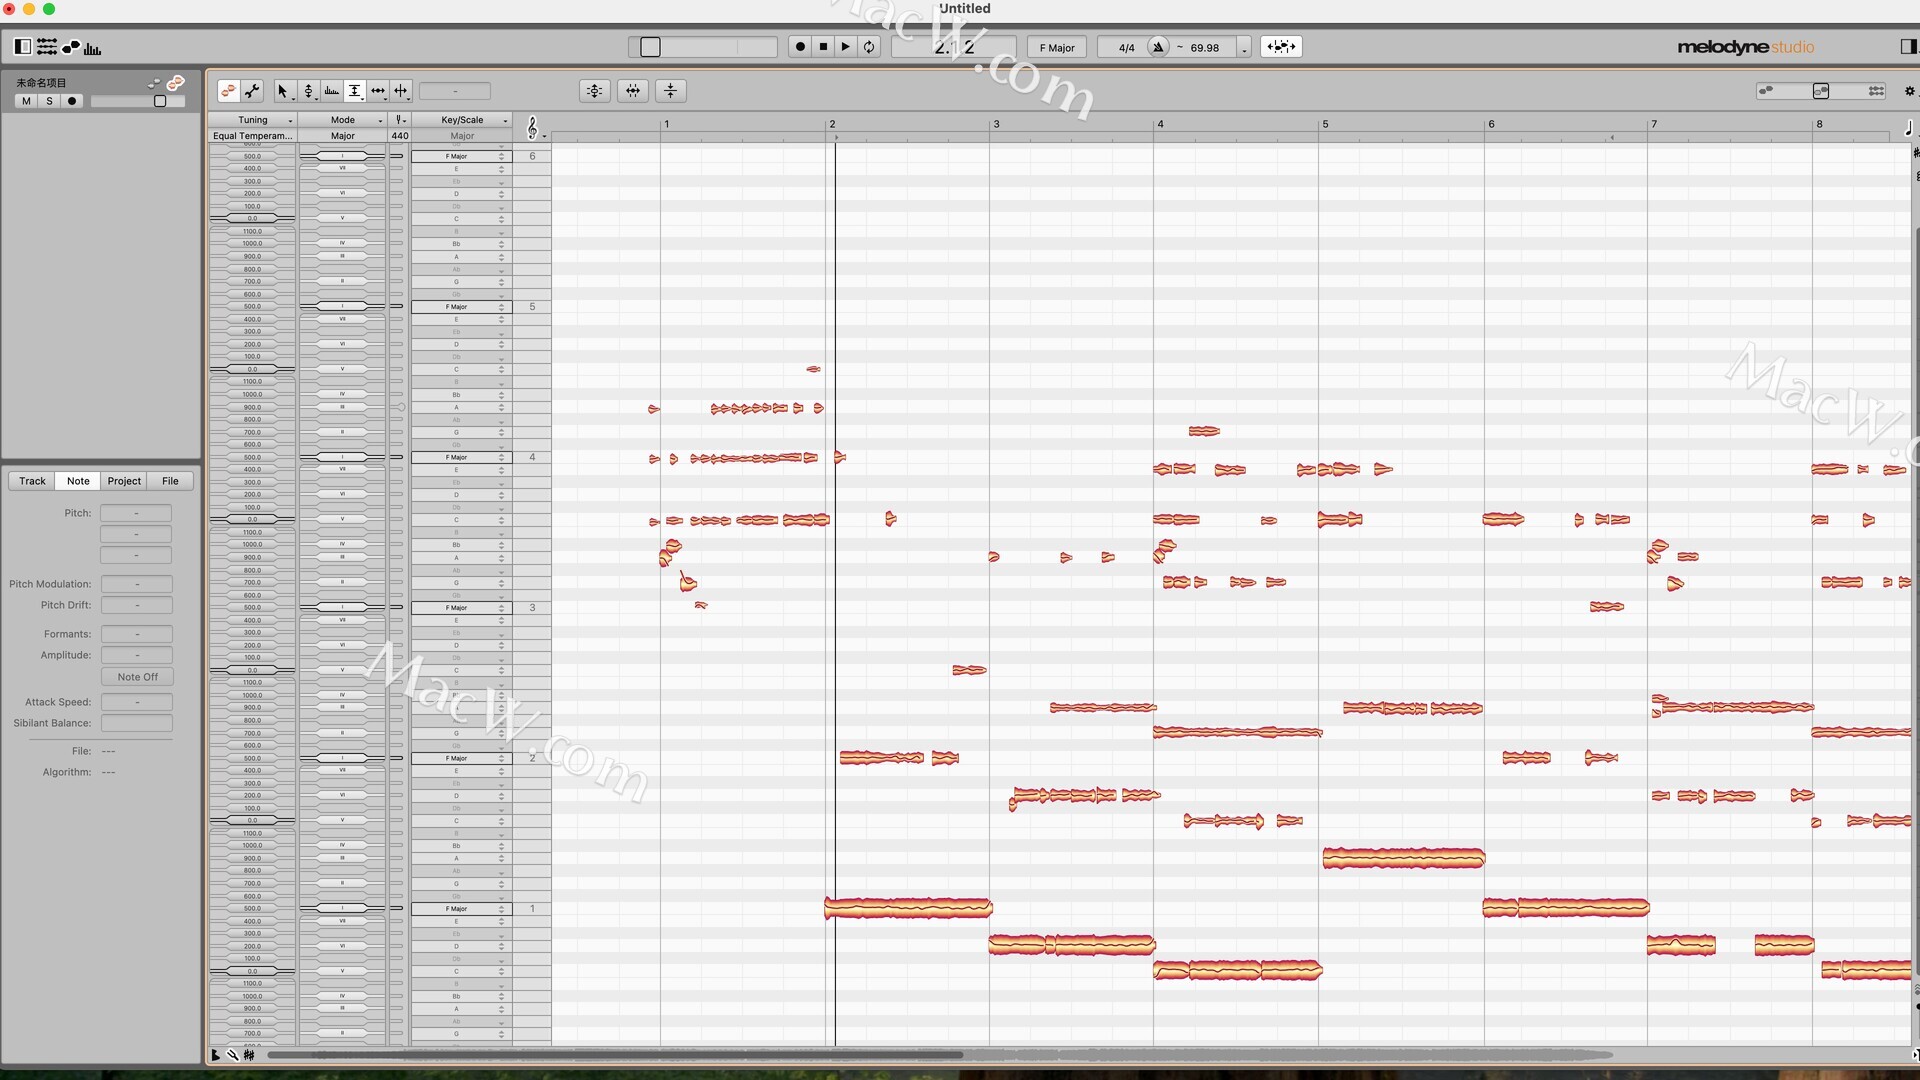The height and width of the screenshot is (1080, 1920).
Task: Click the Note Off button
Action: [x=137, y=677]
